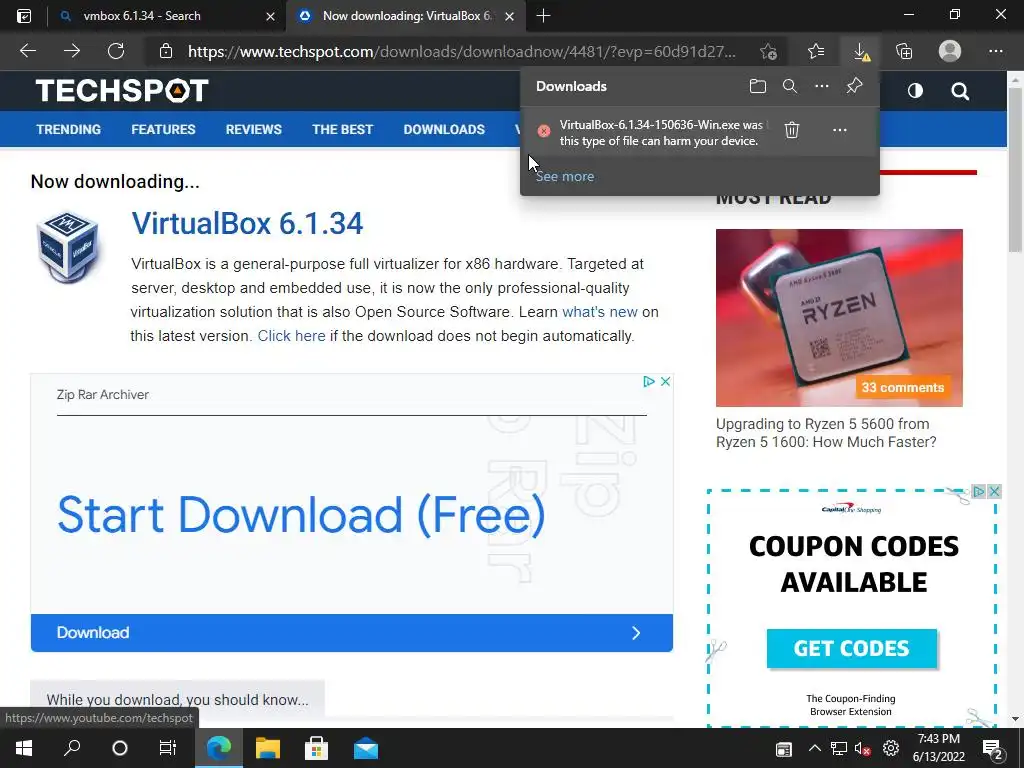Click the browser forward arrow

pos(72,51)
